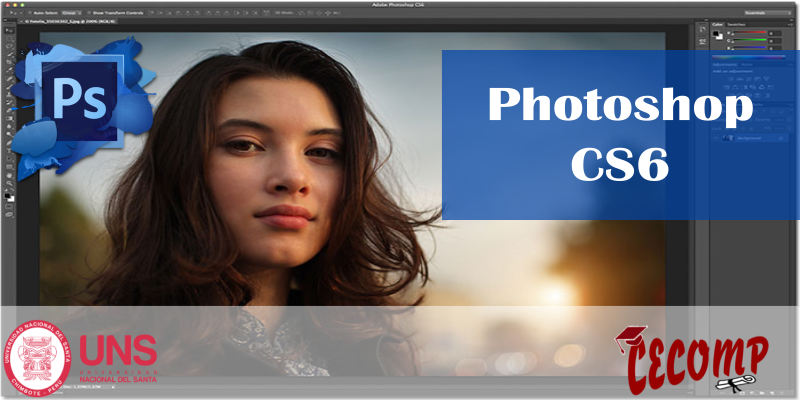Screen dimensions: 800x400
Task: Select the Clone Stamp tool
Action: (9, 95)
